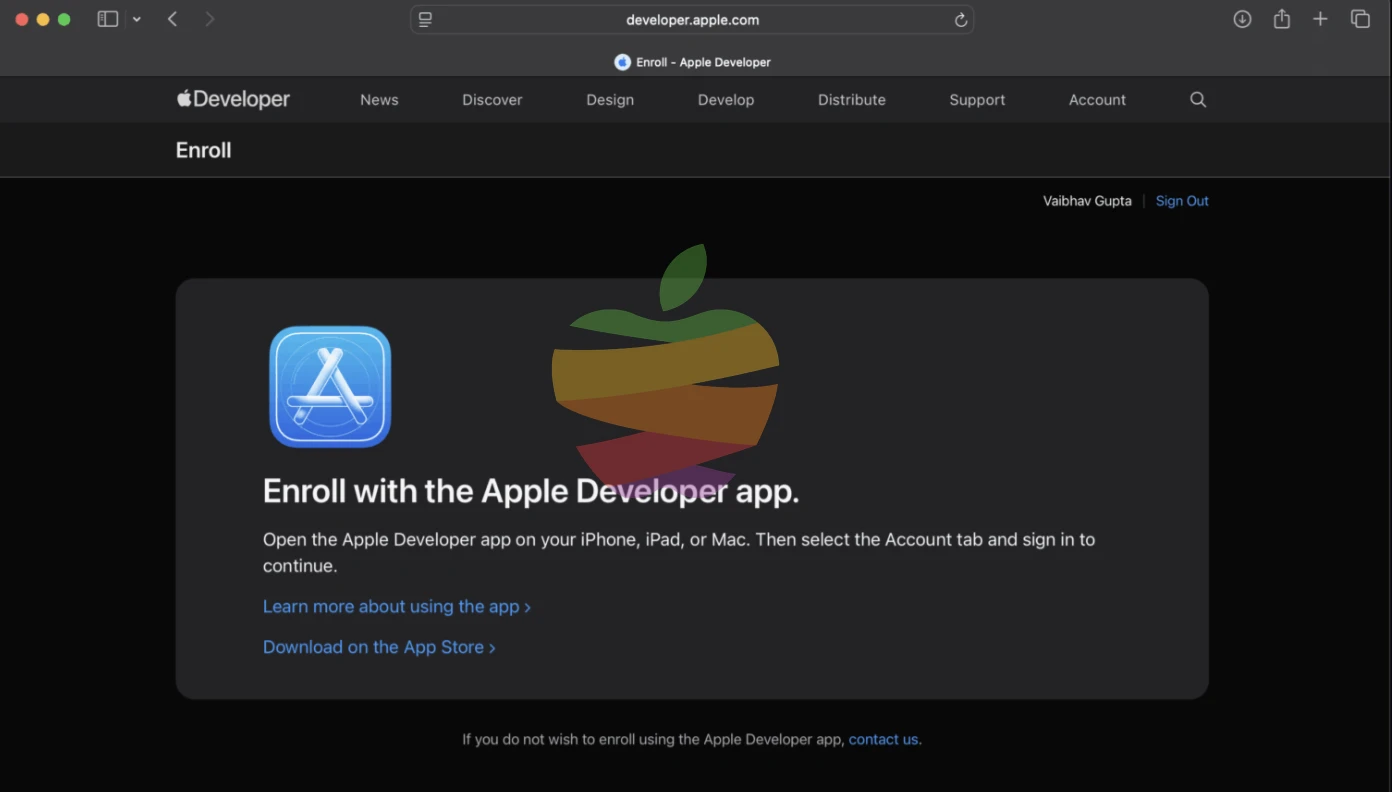This screenshot has height=792, width=1392.
Task: Open the sidebar options dropdown arrow
Action: [x=137, y=20]
